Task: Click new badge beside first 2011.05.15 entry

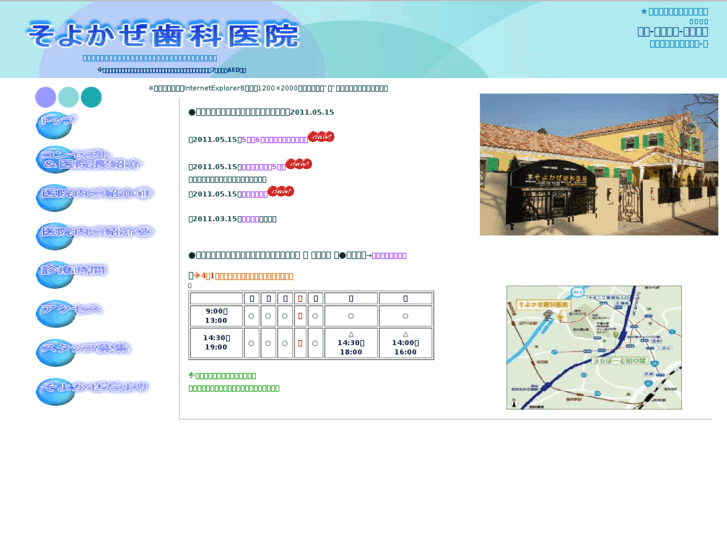Action: click(x=321, y=137)
